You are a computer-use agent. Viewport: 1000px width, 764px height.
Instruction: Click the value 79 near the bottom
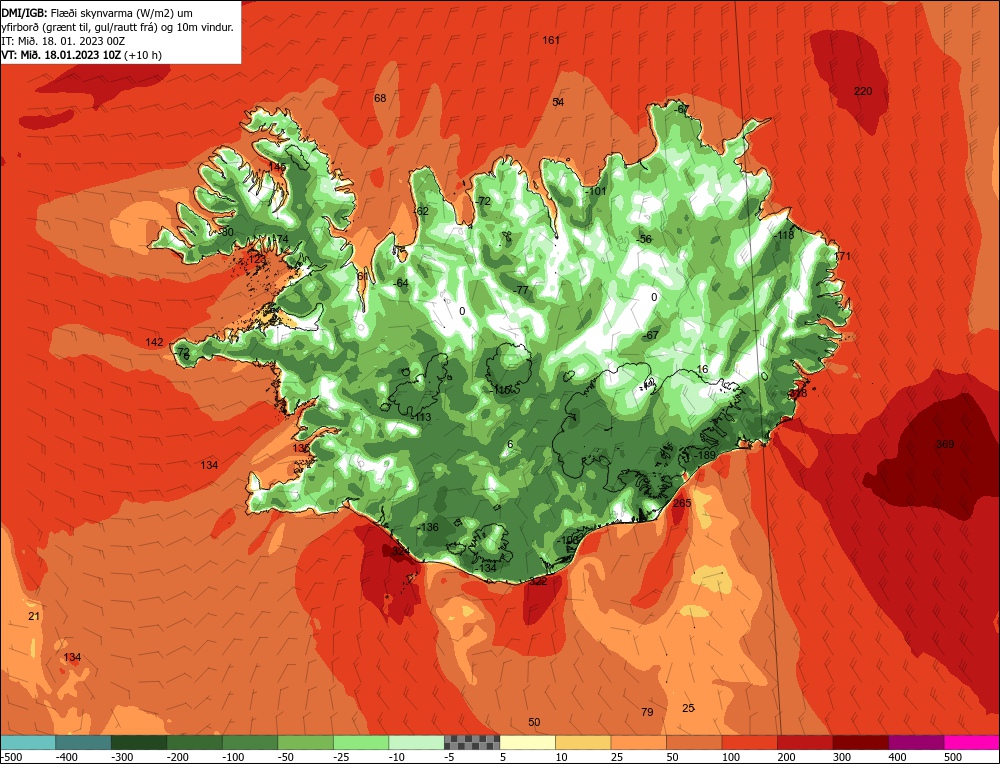647,712
